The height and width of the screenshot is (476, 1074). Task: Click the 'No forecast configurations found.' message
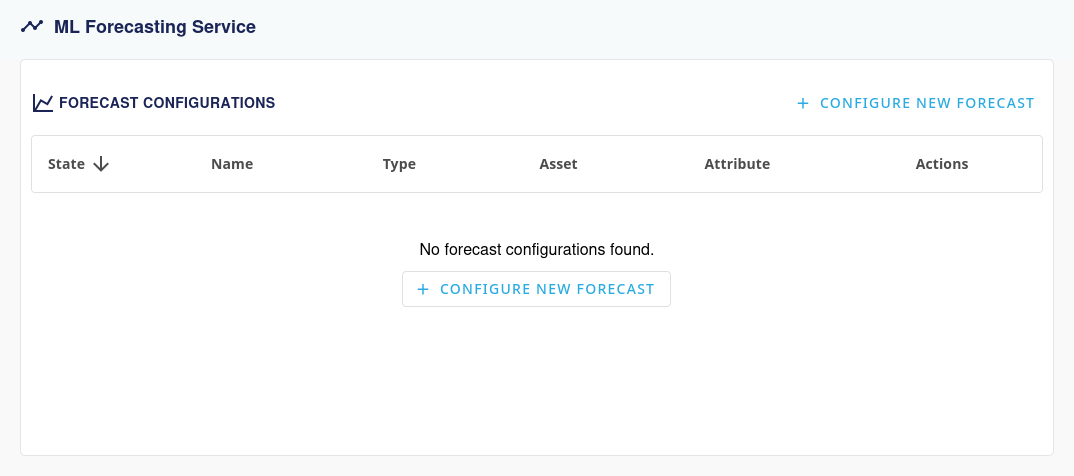pos(536,248)
